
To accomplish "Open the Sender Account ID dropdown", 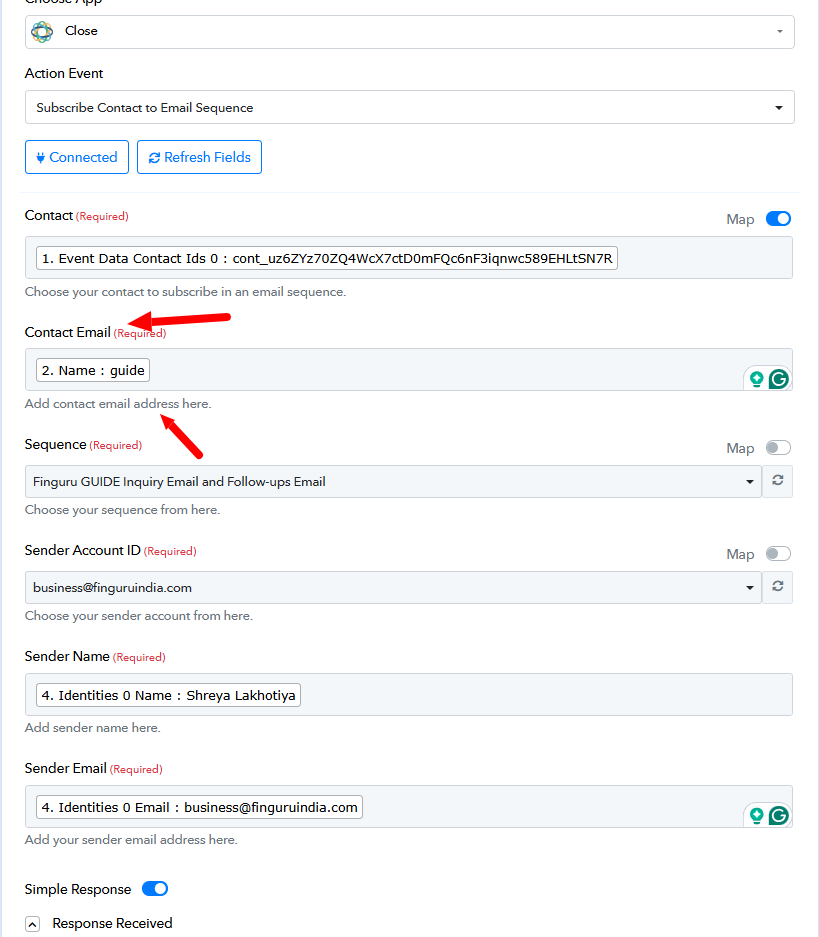I will 393,587.
